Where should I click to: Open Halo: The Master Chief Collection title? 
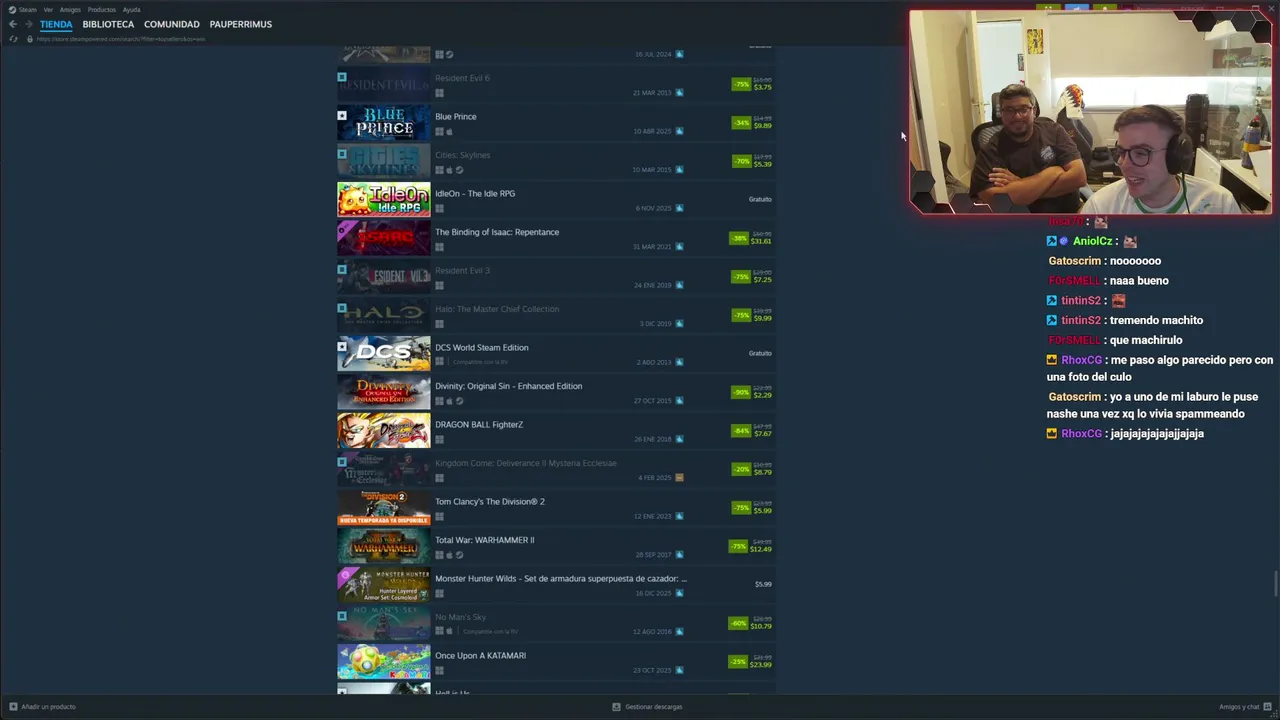[497, 309]
